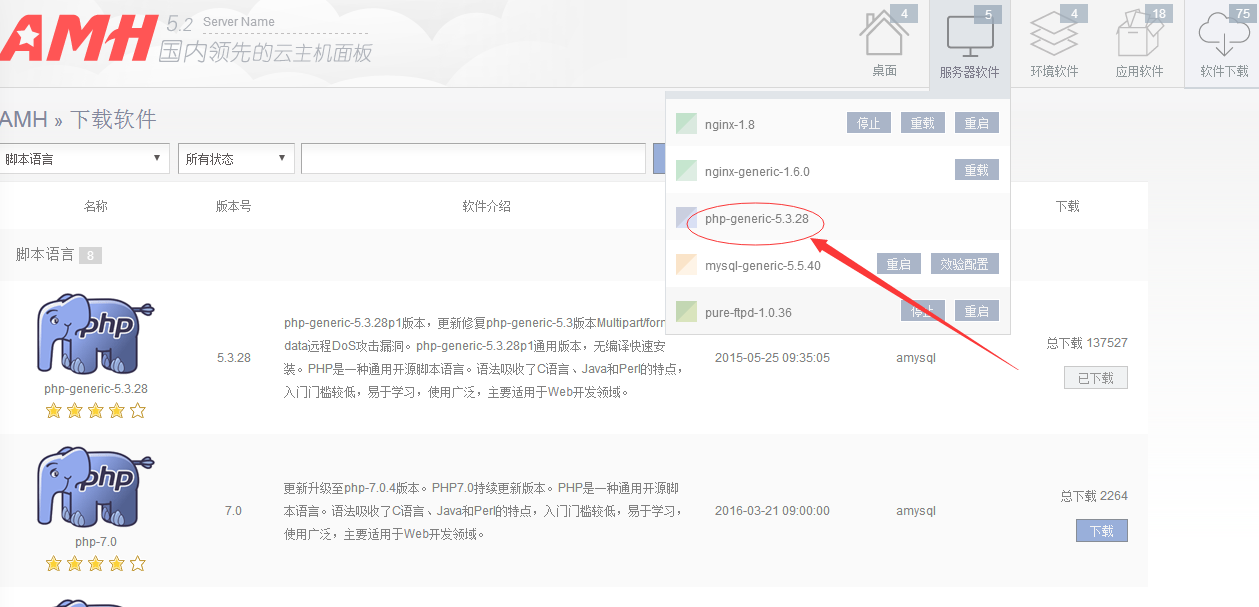Stop nginx-1.8 with 停止 button
The width and height of the screenshot is (1259, 607).
tap(869, 124)
